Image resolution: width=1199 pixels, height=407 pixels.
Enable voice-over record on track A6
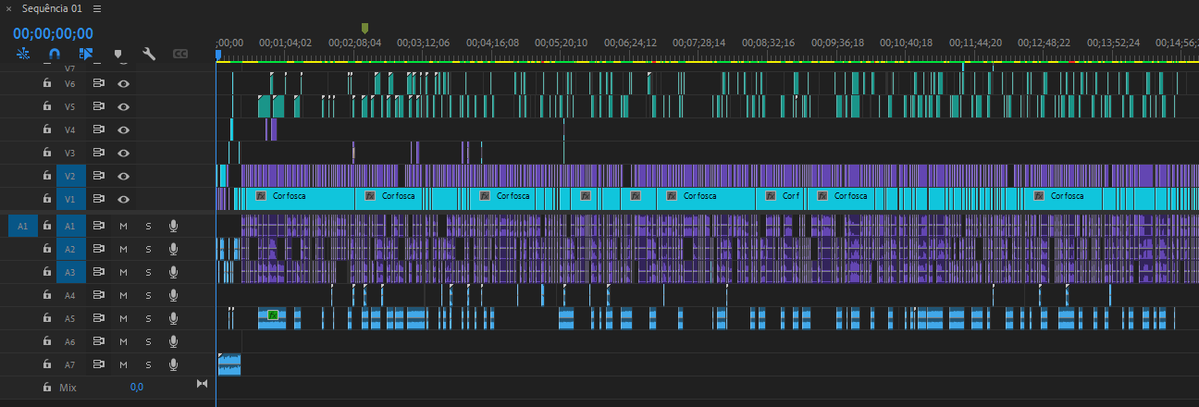[x=174, y=341]
